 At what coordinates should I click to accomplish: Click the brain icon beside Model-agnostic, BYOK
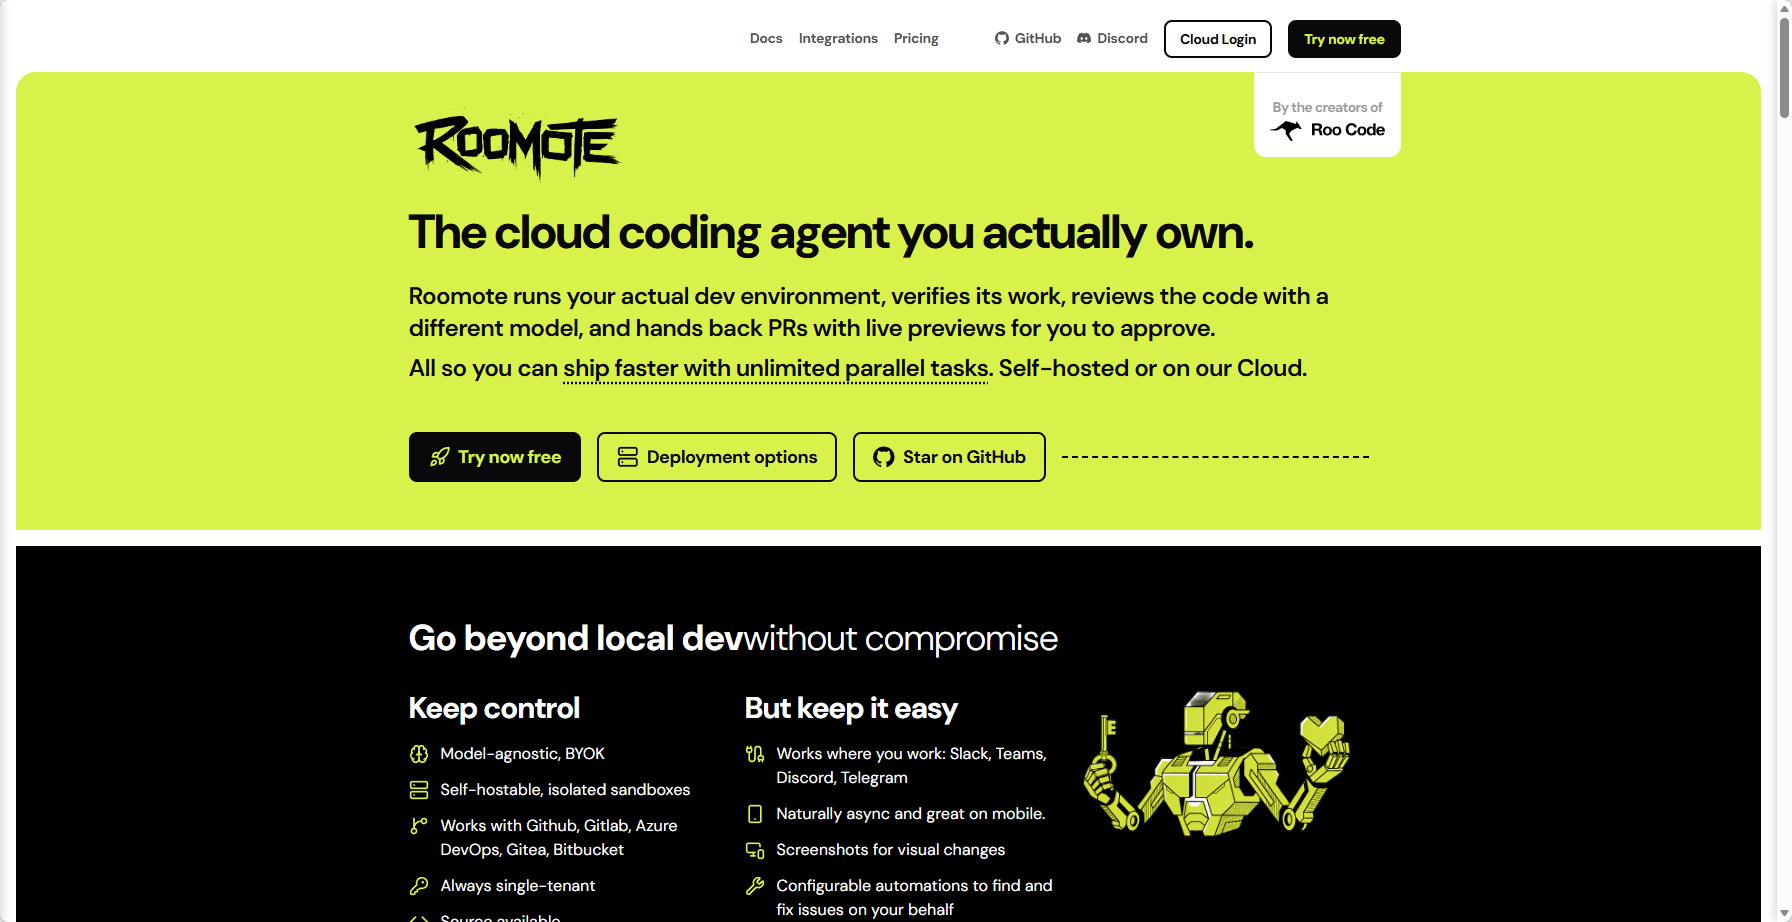pos(419,754)
